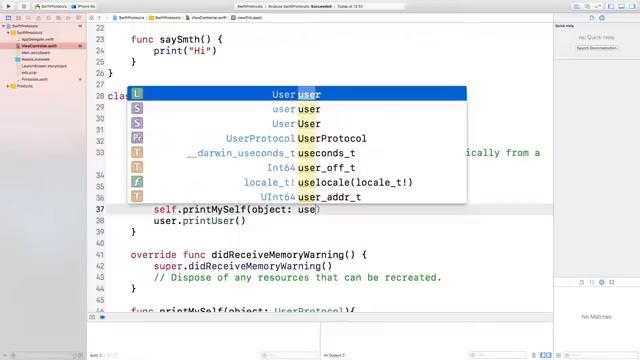Switch to Version editor mode
Image resolution: width=640 pixels, height=360 pixels.
click(597, 7)
